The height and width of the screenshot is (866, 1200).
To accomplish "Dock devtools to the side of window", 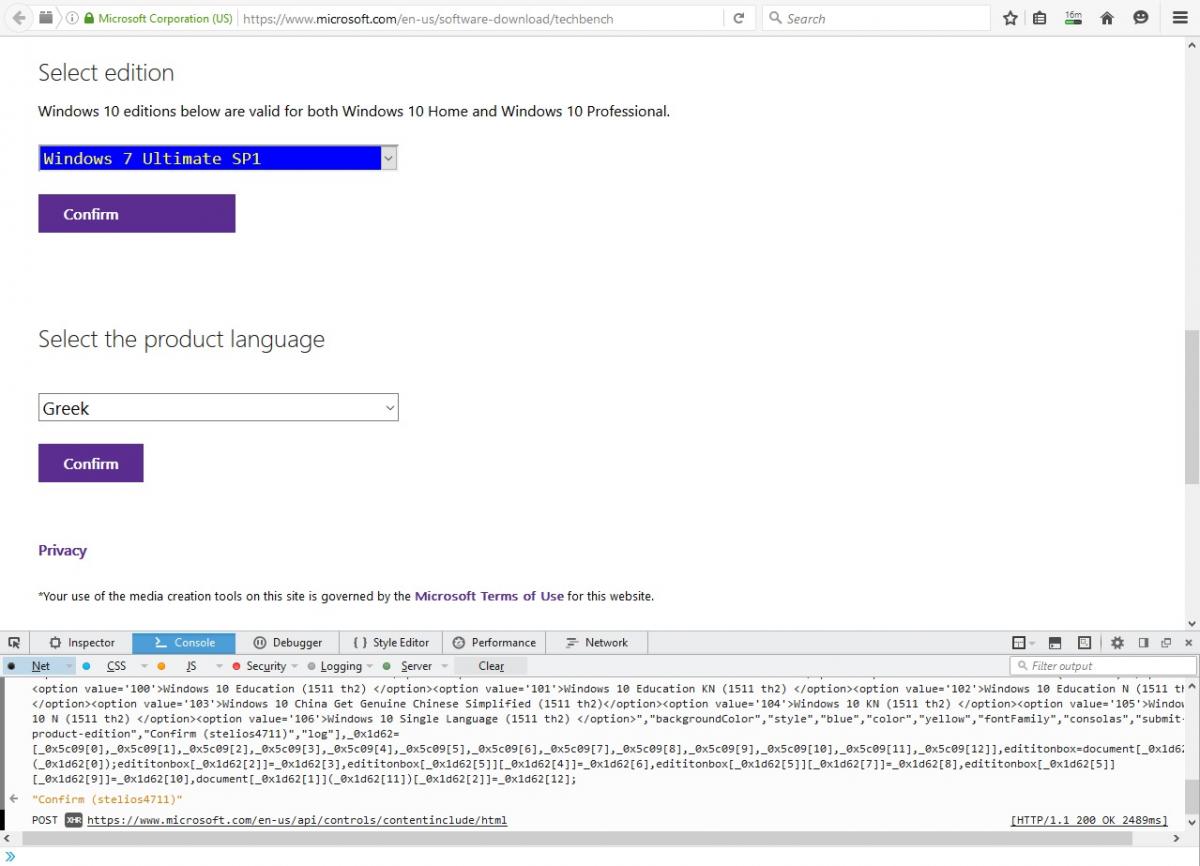I will [1143, 643].
